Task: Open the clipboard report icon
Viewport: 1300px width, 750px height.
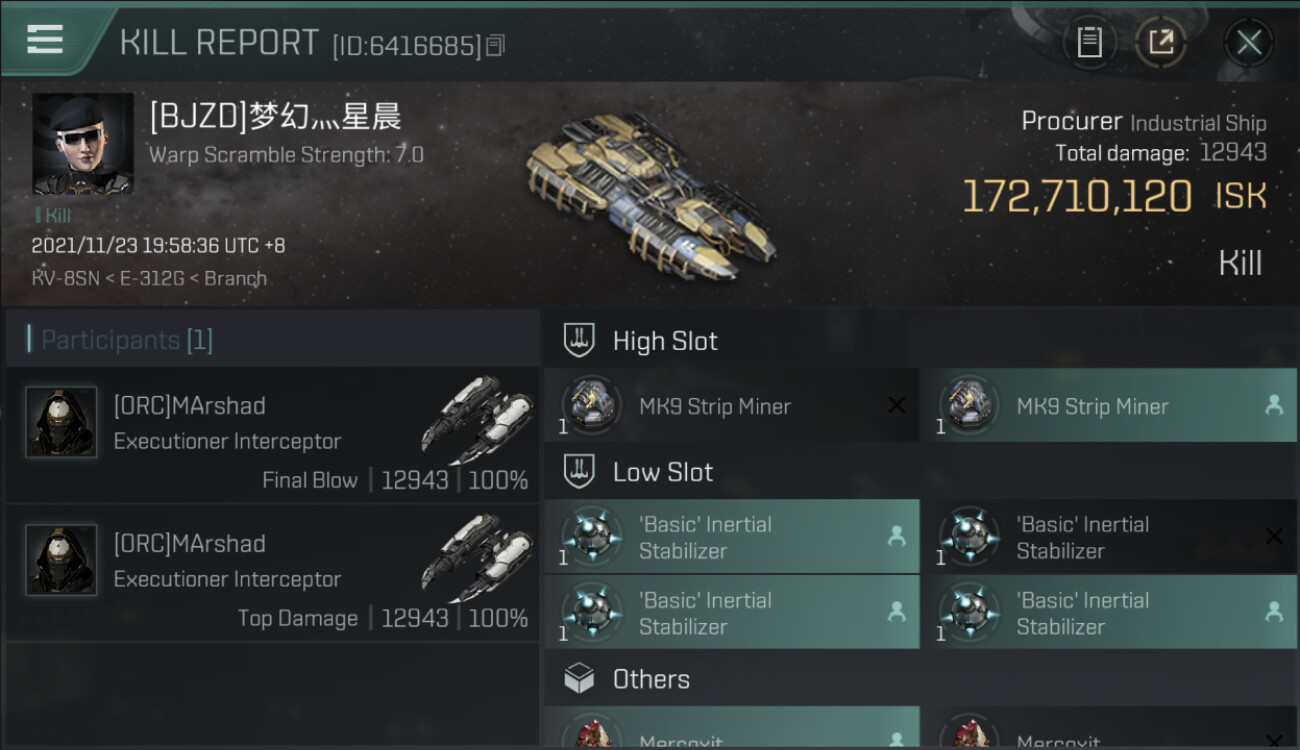Action: (x=1089, y=42)
